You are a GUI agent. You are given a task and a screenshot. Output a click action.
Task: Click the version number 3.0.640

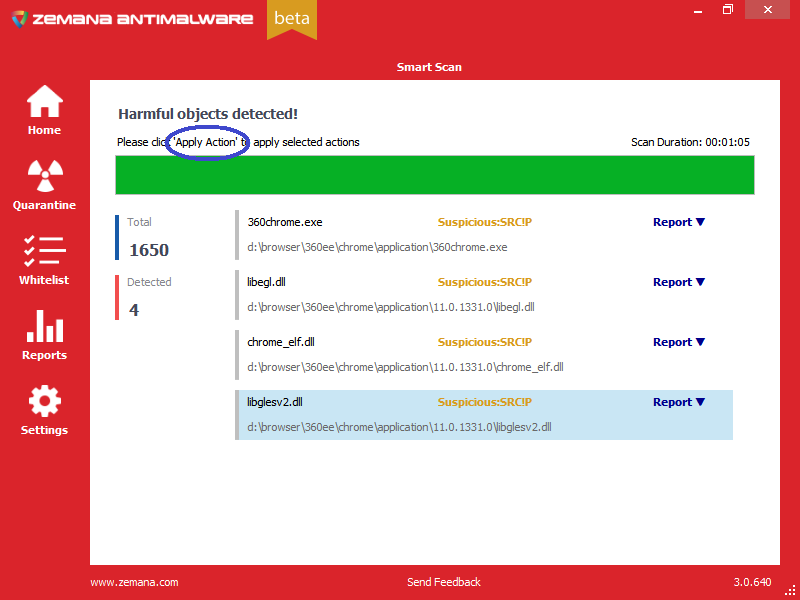tap(753, 582)
